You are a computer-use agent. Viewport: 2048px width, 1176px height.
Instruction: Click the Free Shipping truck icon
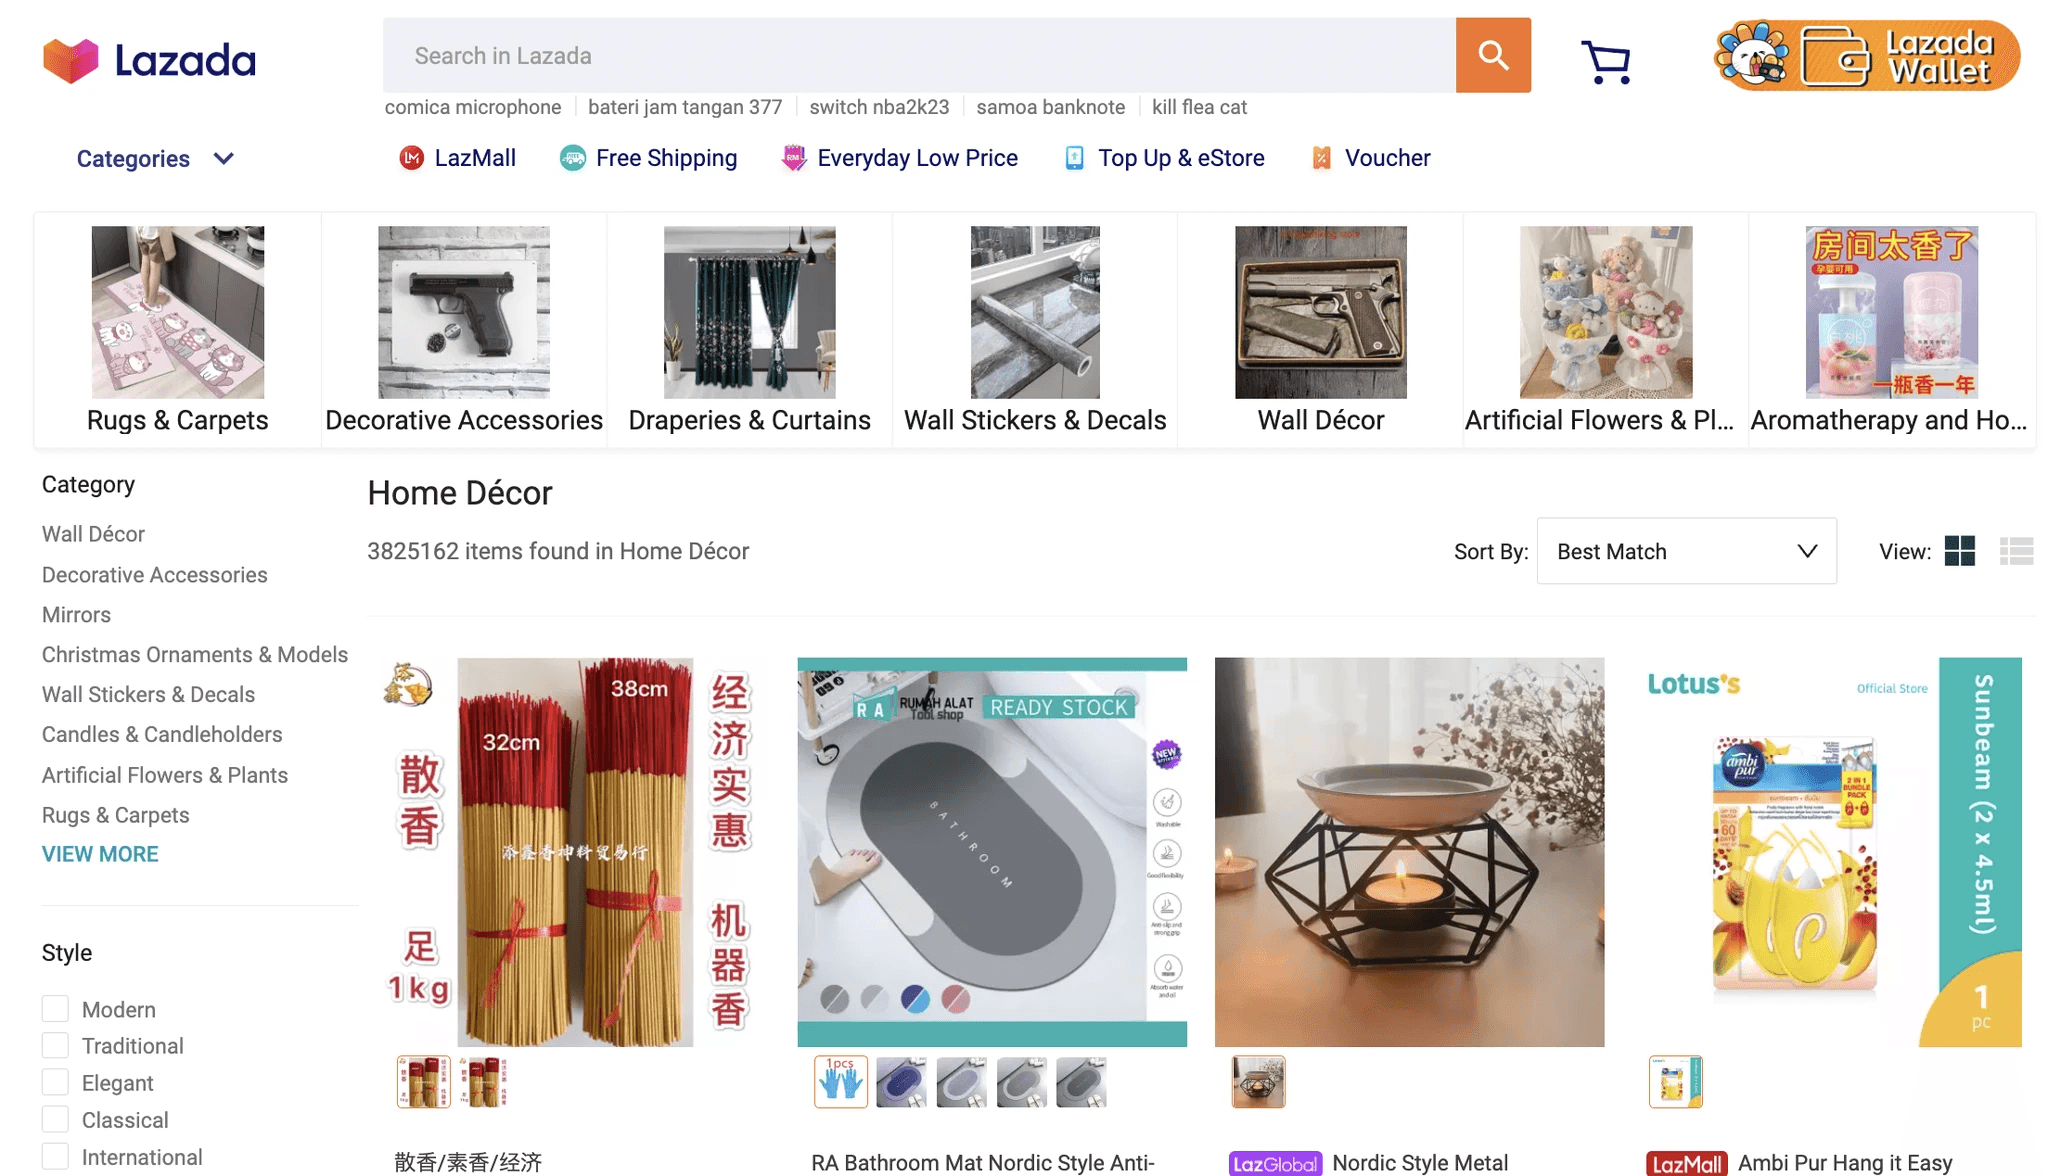[573, 158]
